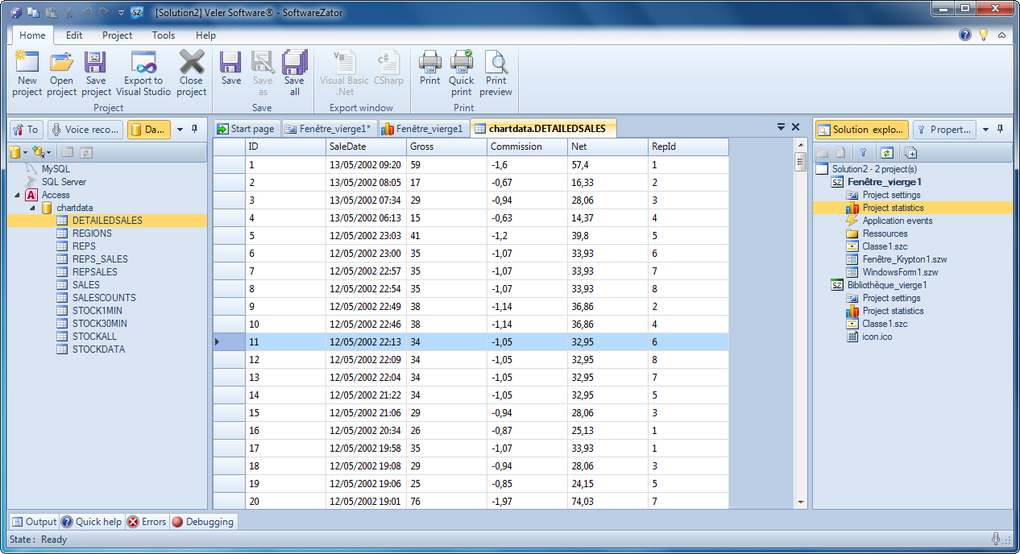Click the CSharp export icon
Screen dimensions: 1020x554
click(388, 68)
